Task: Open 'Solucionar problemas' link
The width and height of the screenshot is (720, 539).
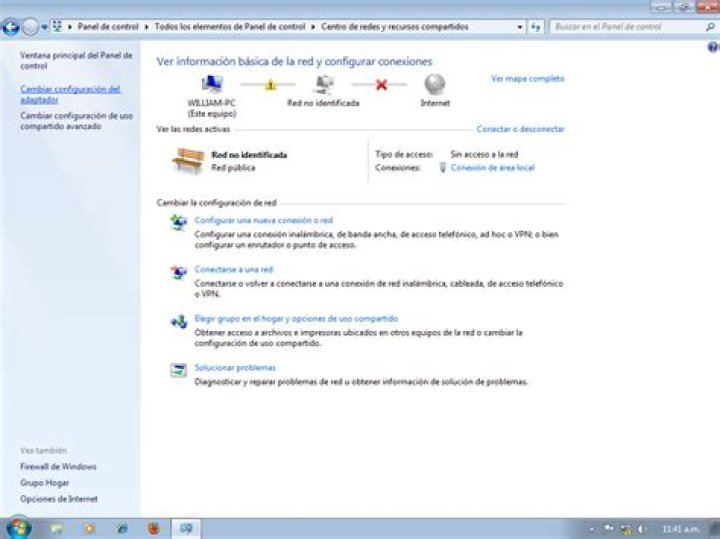Action: [235, 368]
